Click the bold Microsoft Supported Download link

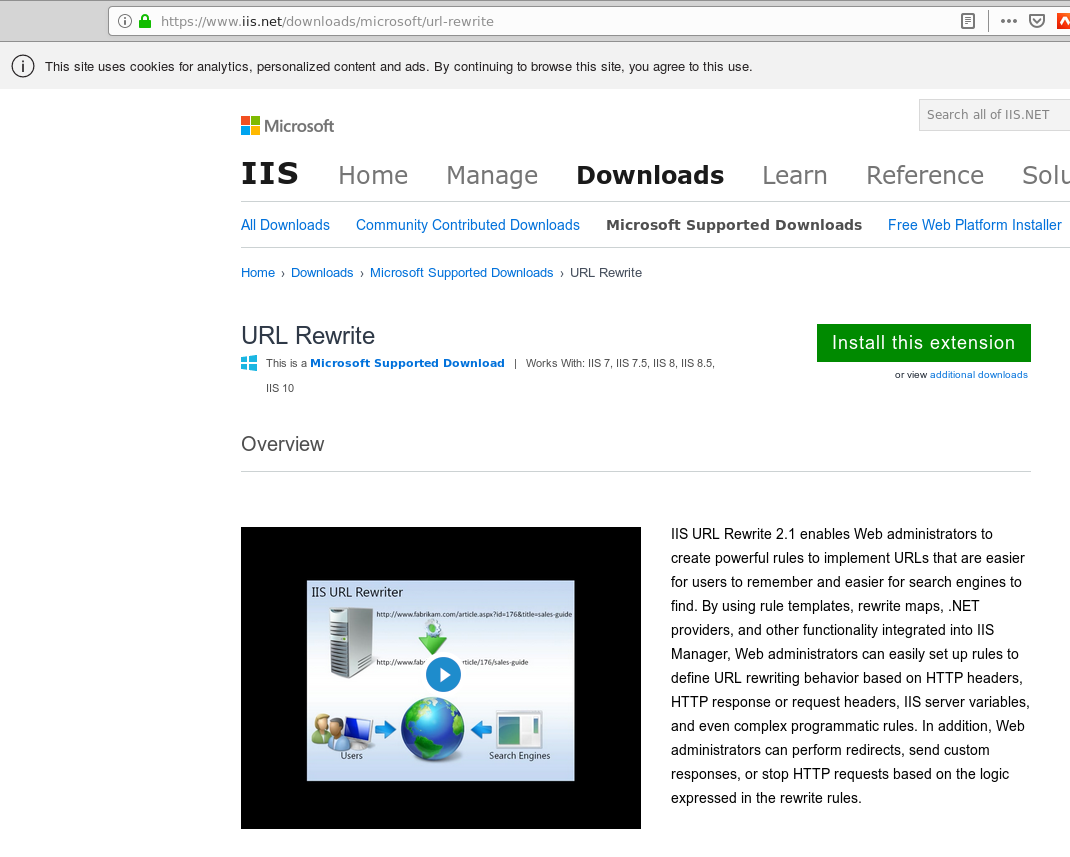(407, 363)
